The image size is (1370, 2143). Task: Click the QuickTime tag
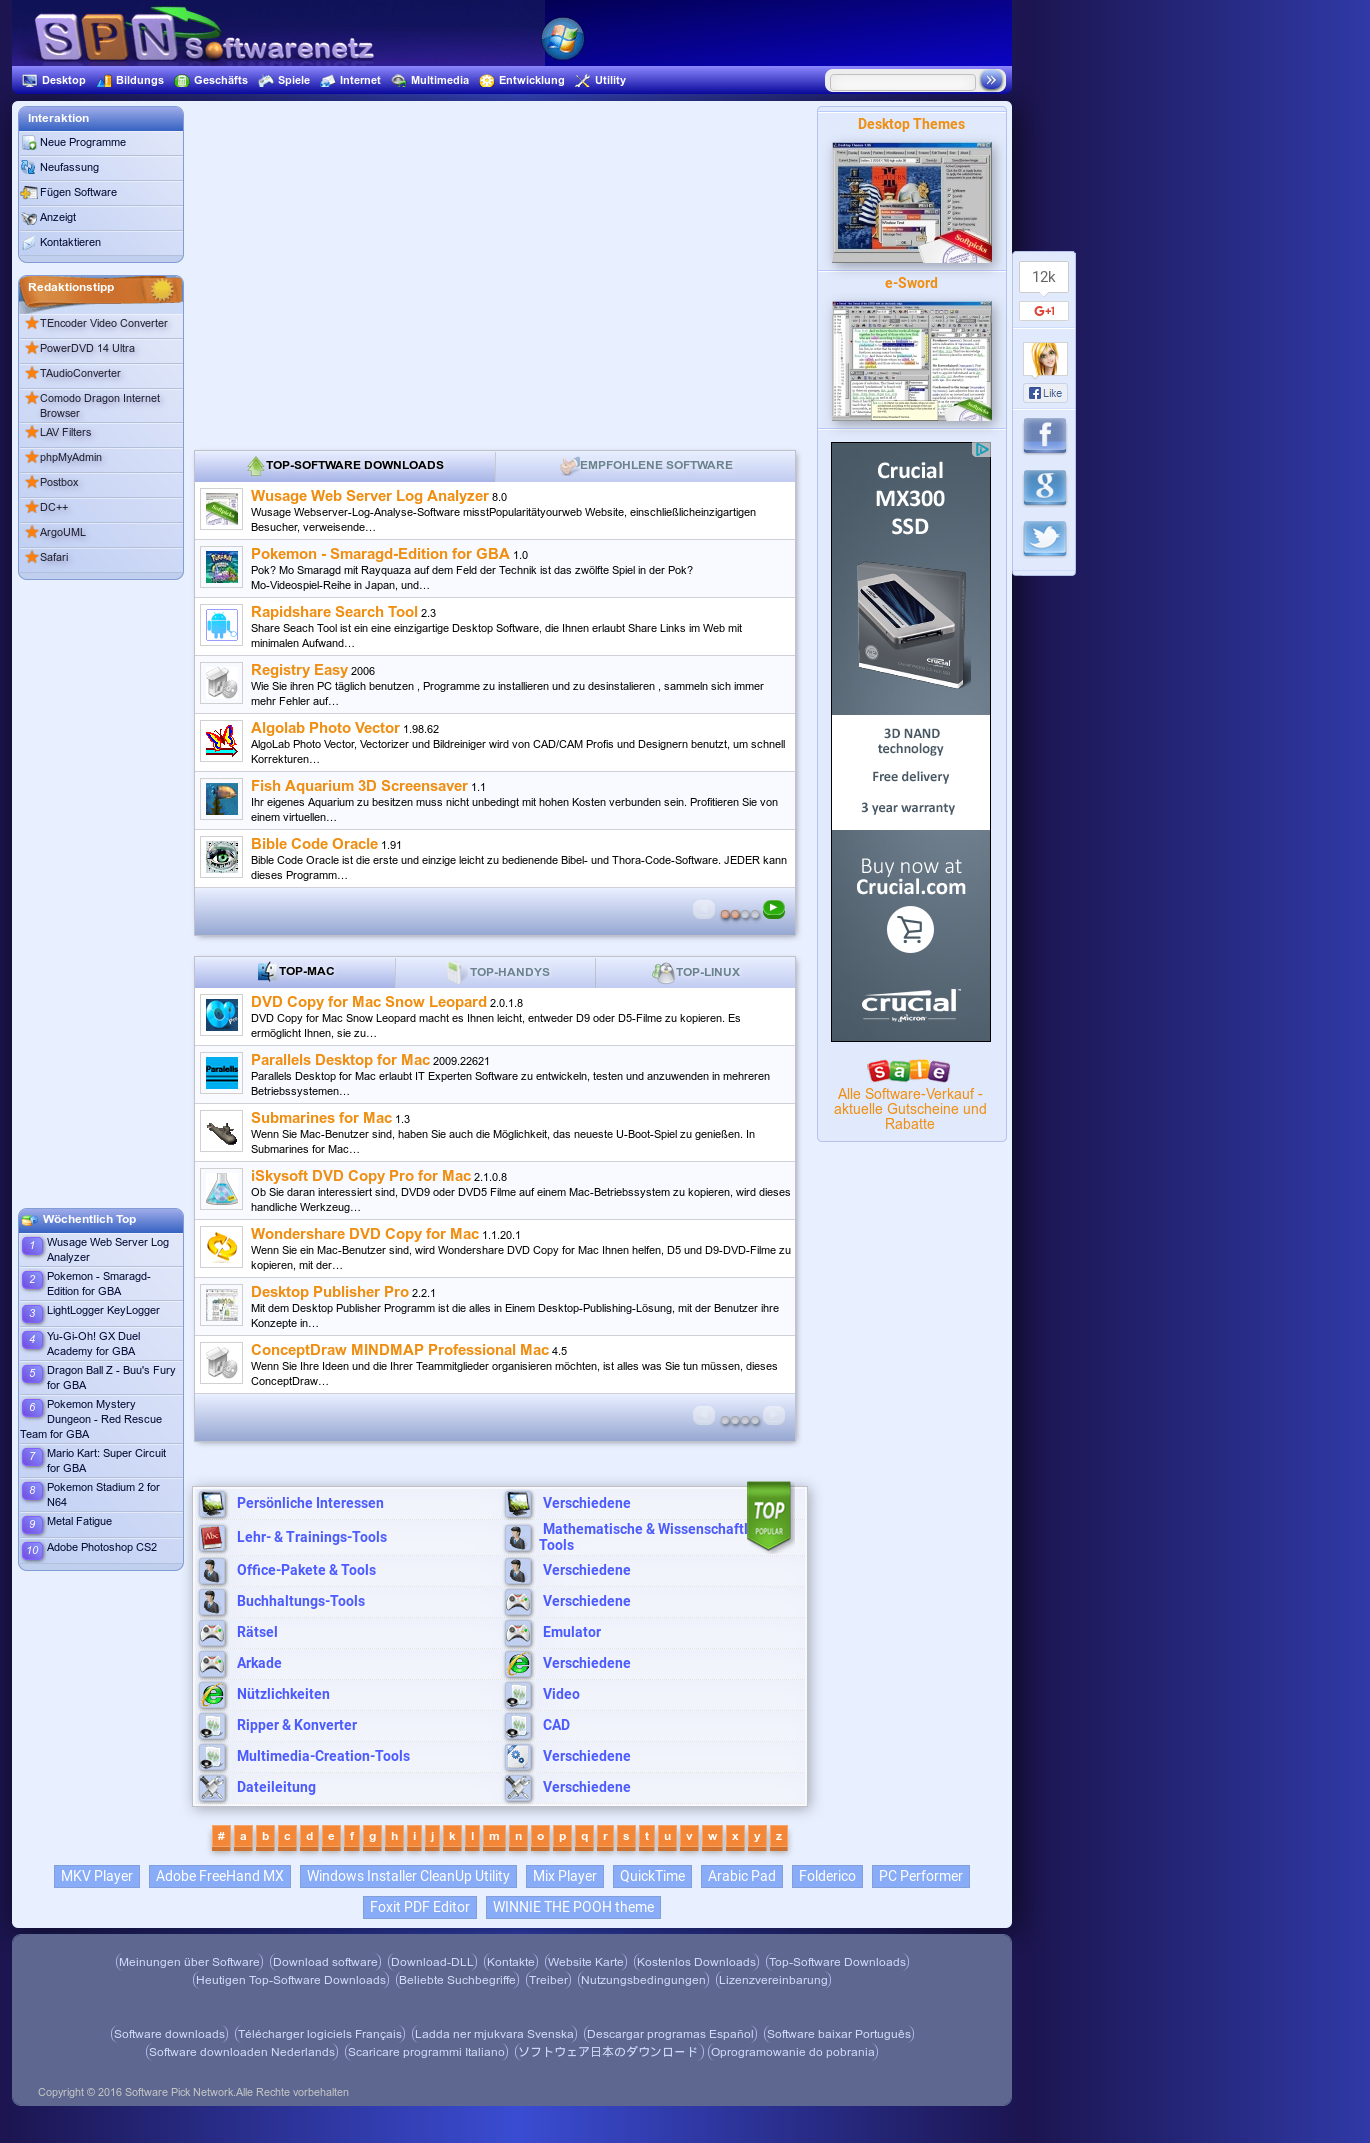click(x=652, y=1876)
